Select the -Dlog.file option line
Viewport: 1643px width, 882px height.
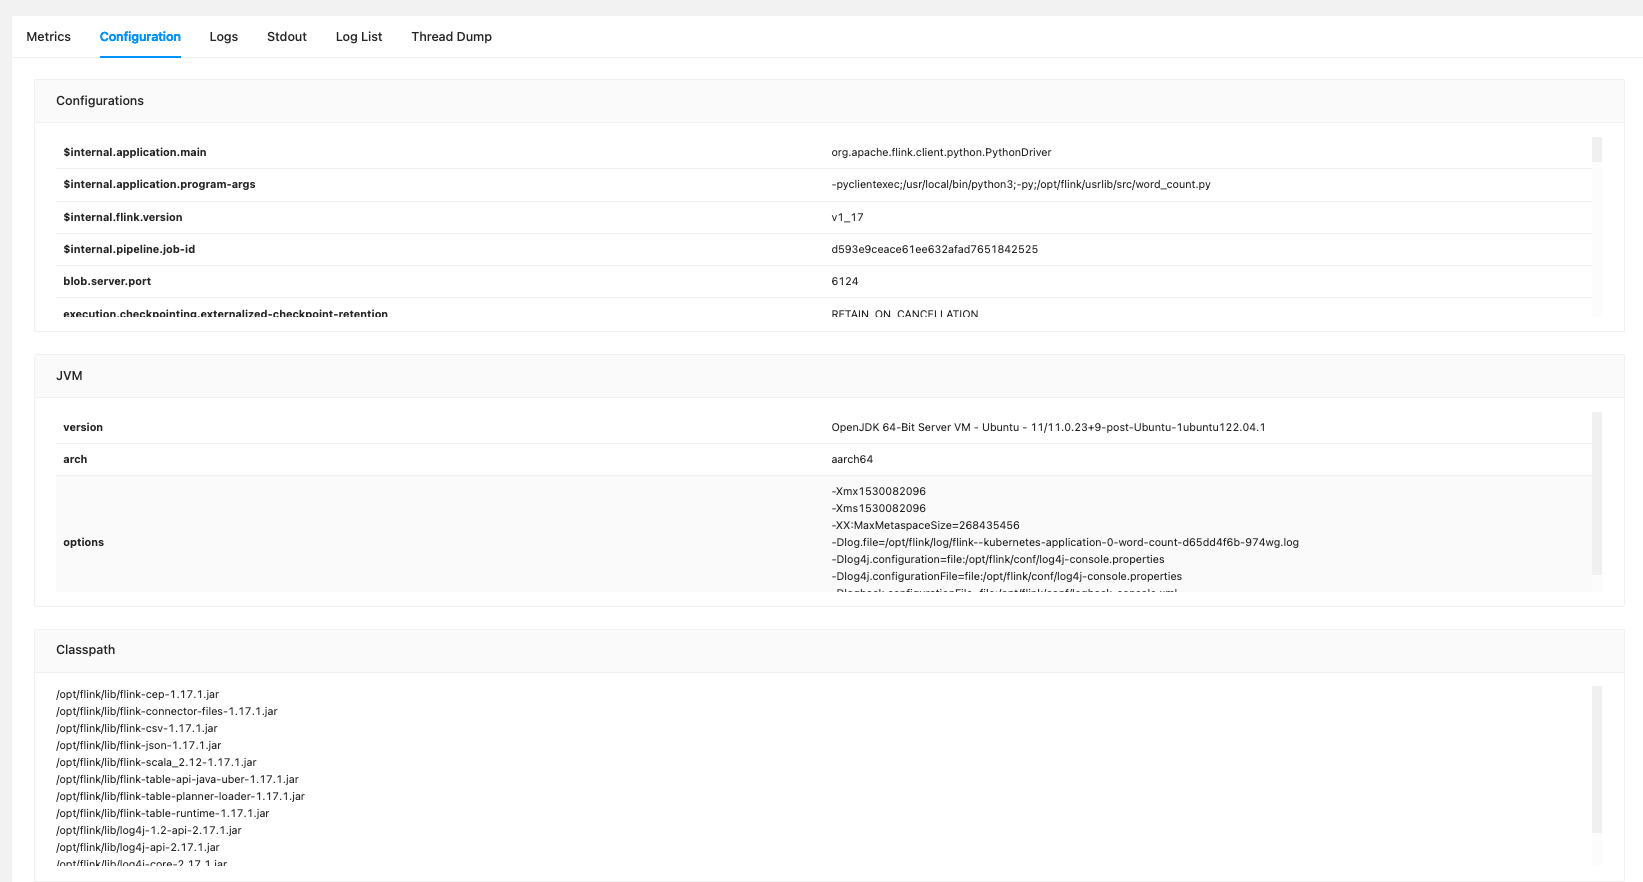tap(1065, 542)
